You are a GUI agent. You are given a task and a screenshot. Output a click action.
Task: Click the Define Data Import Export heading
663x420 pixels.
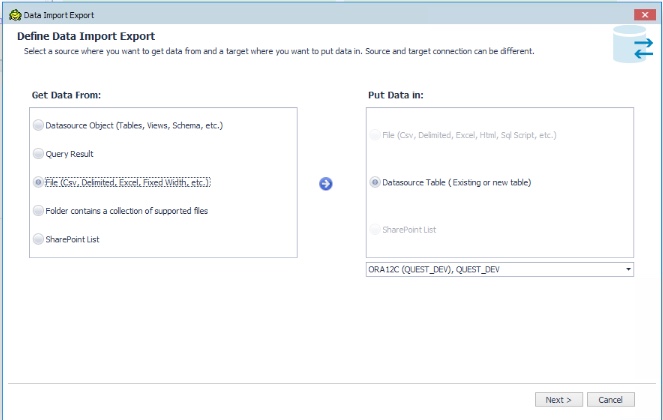90,36
